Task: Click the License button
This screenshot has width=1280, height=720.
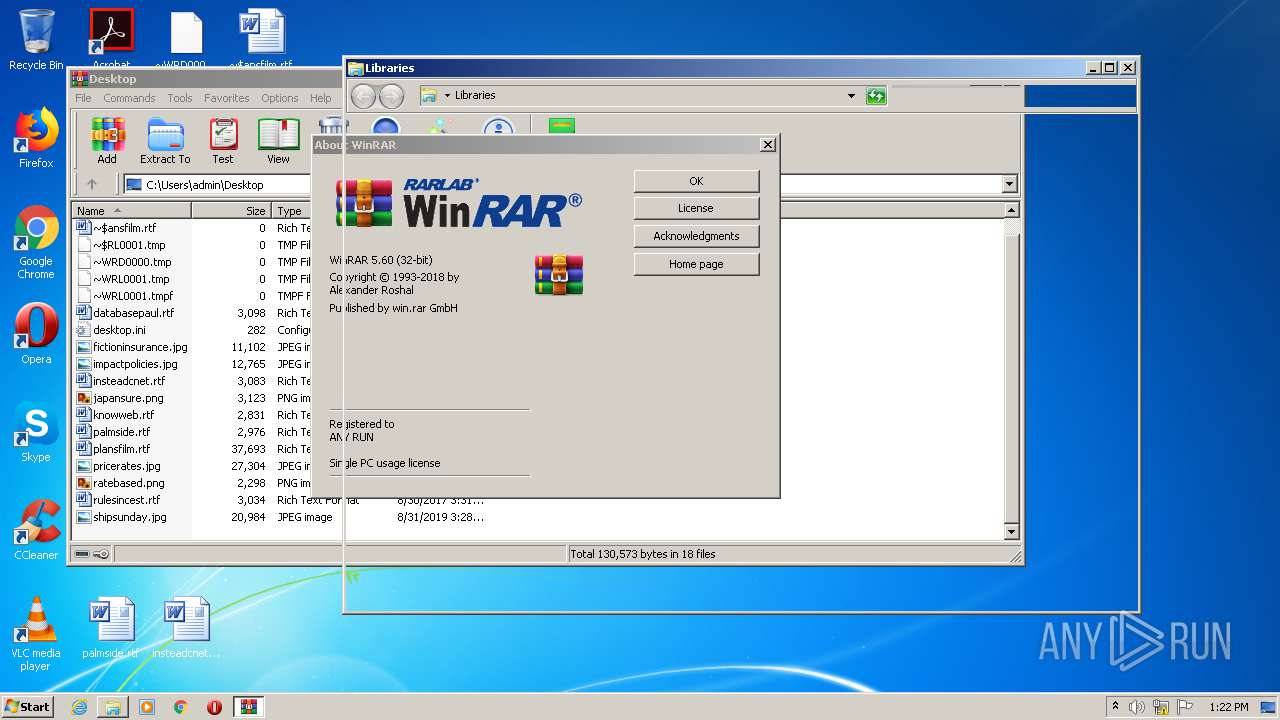Action: coord(696,208)
